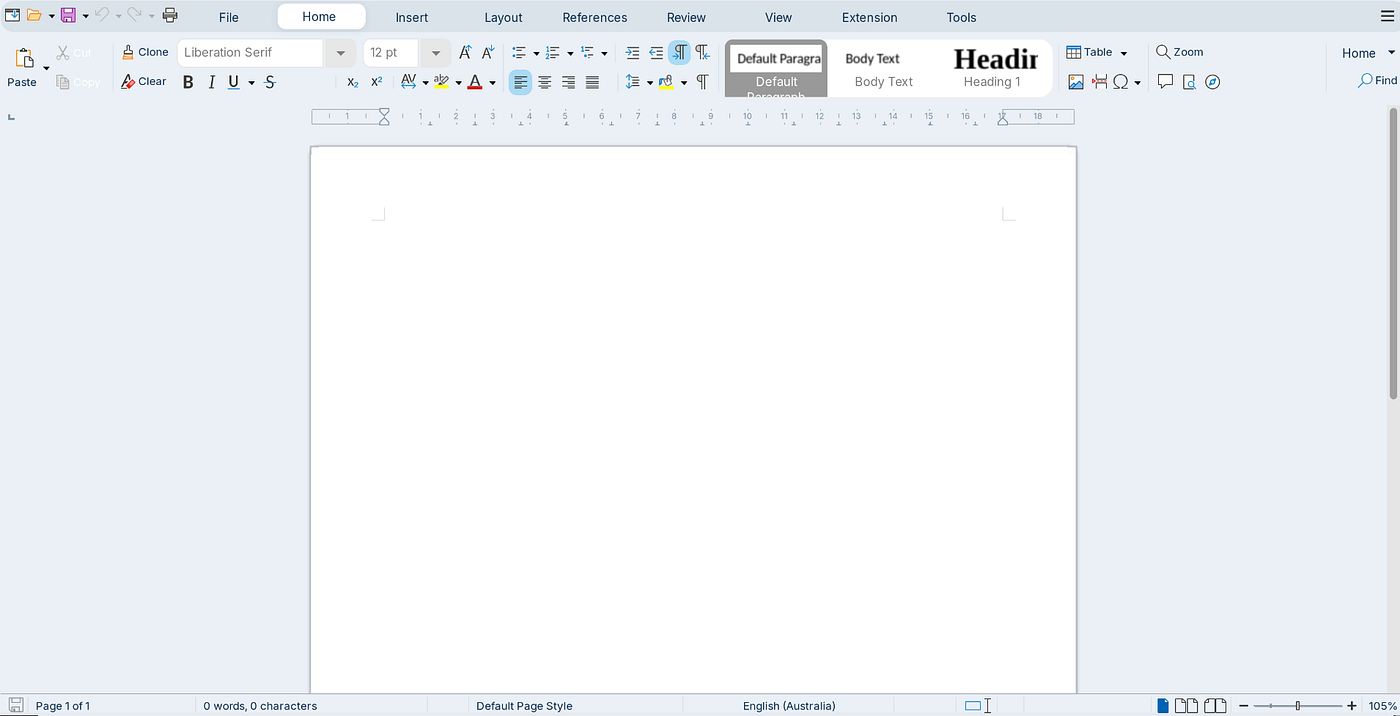Click the Find button
Image resolution: width=1400 pixels, height=716 pixels.
pyautogui.click(x=1378, y=80)
